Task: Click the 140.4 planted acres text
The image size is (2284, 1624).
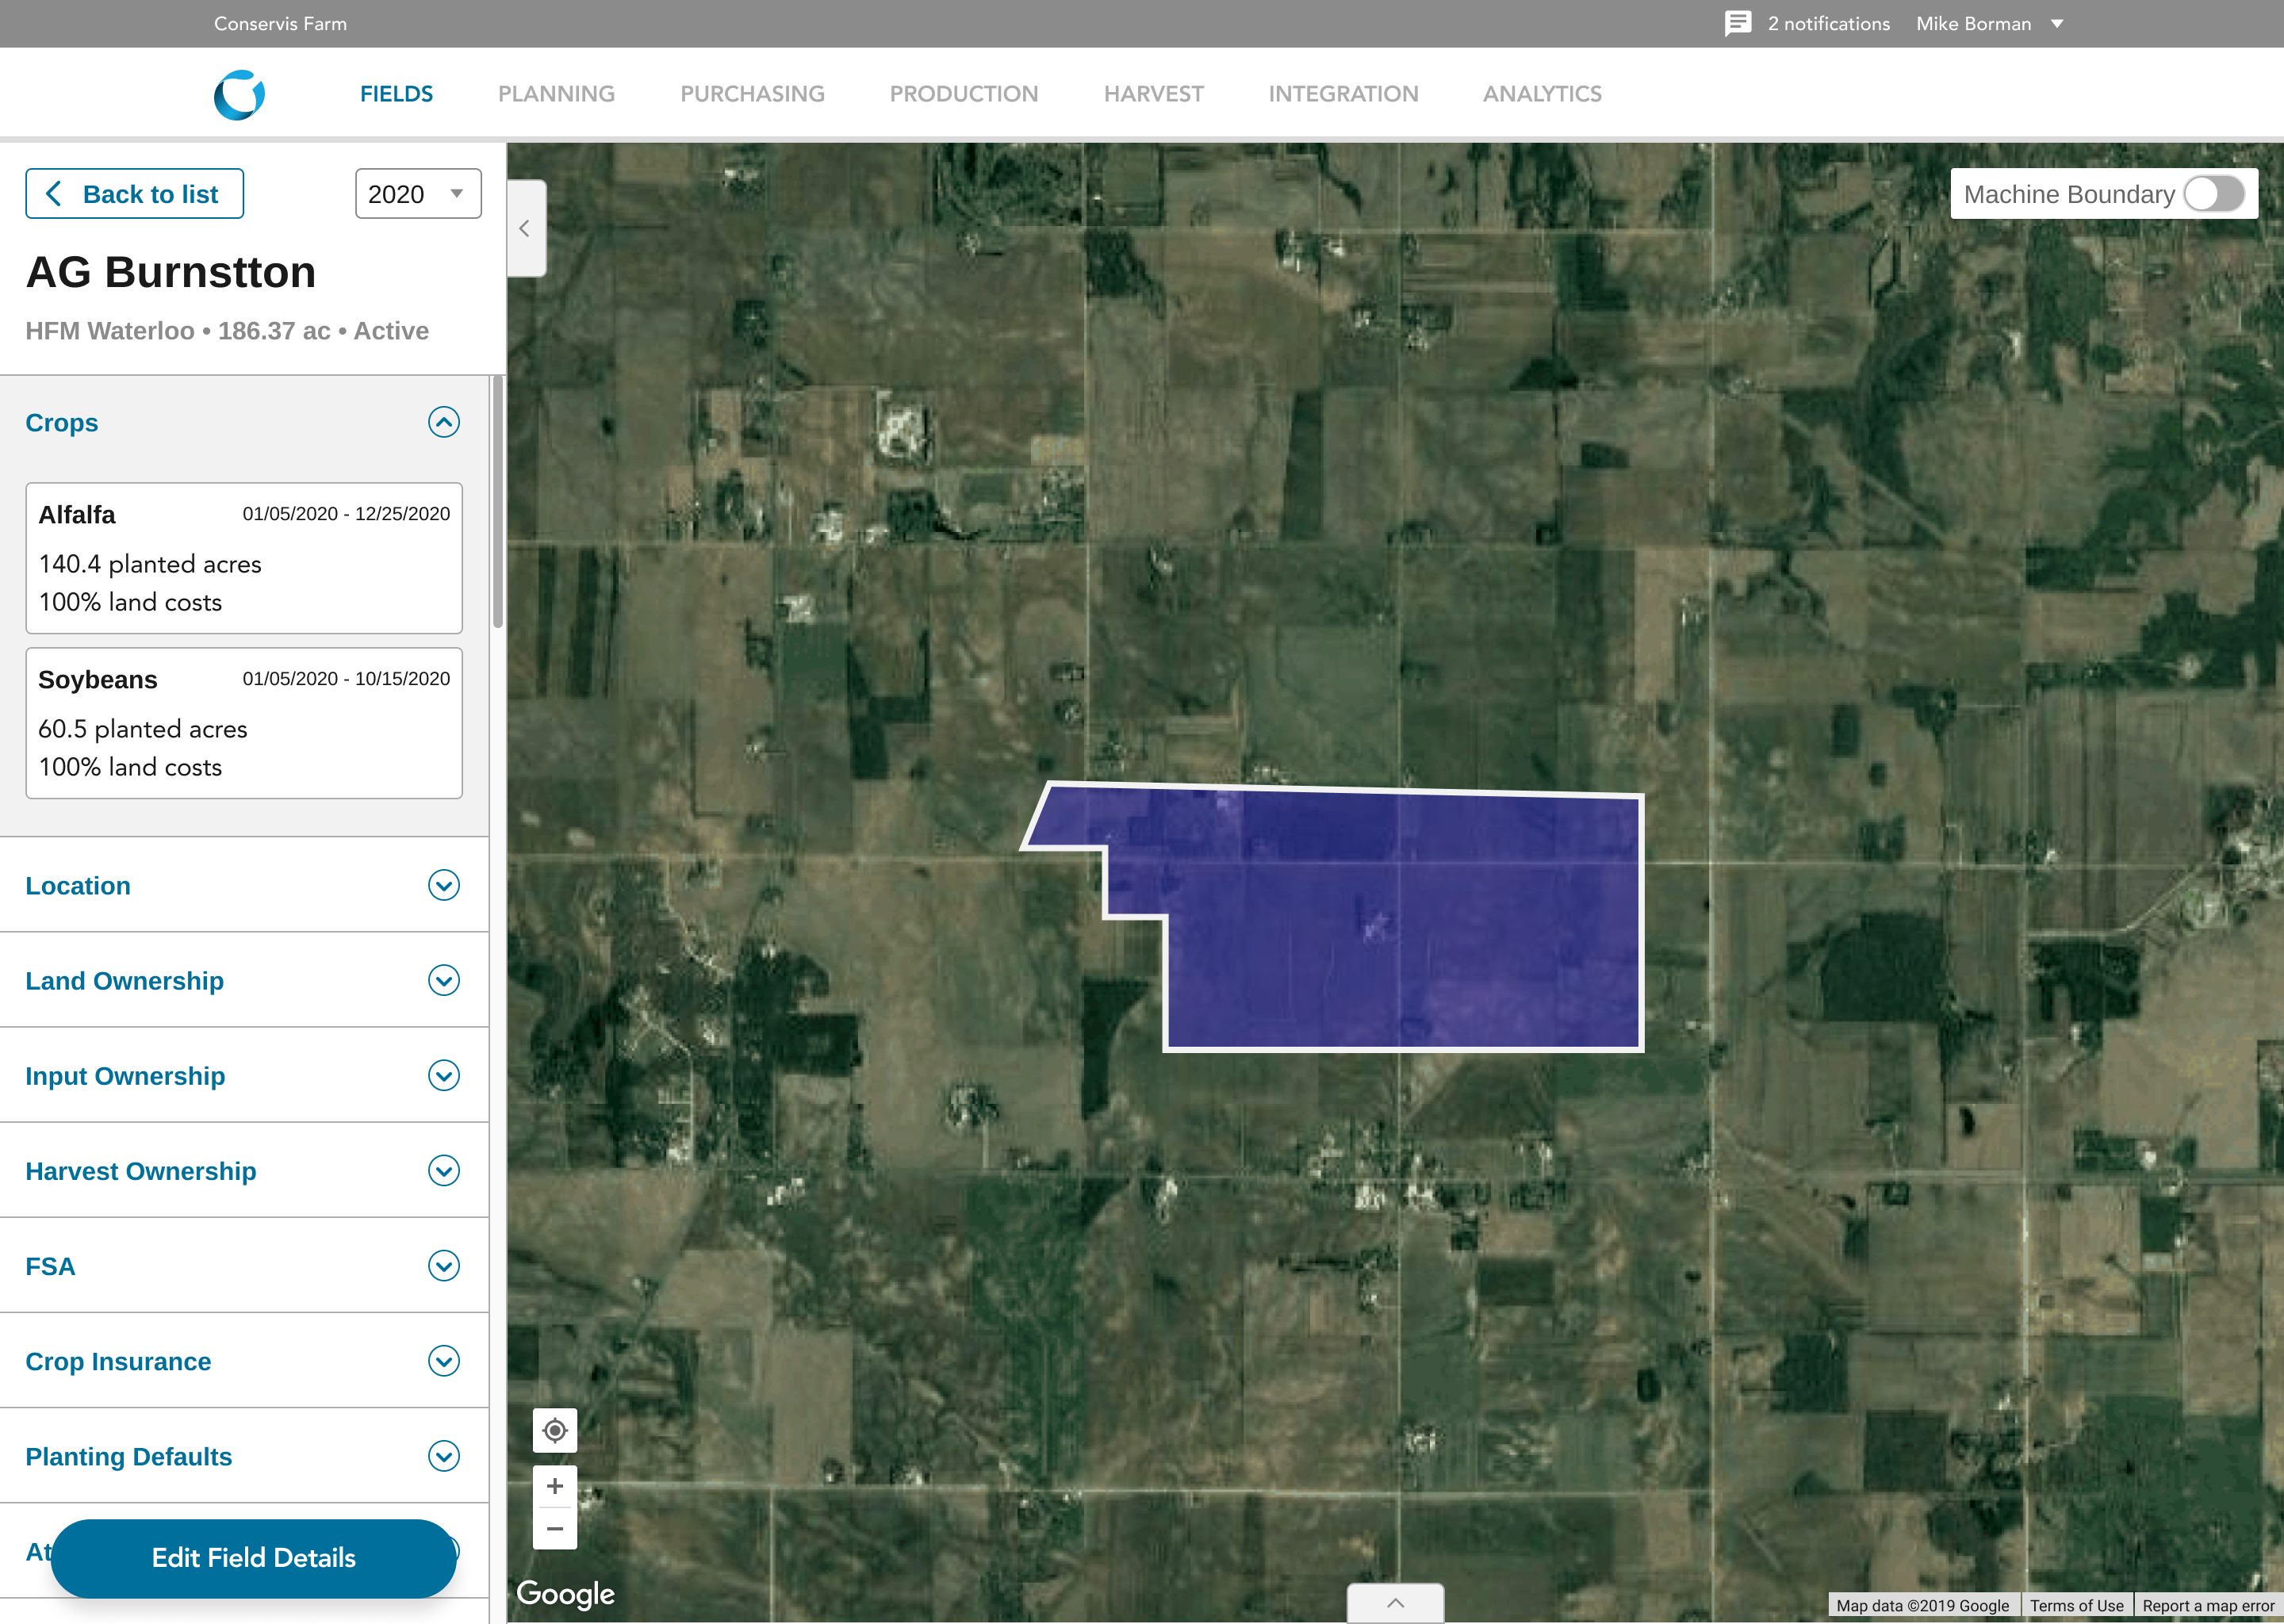Action: click(150, 564)
